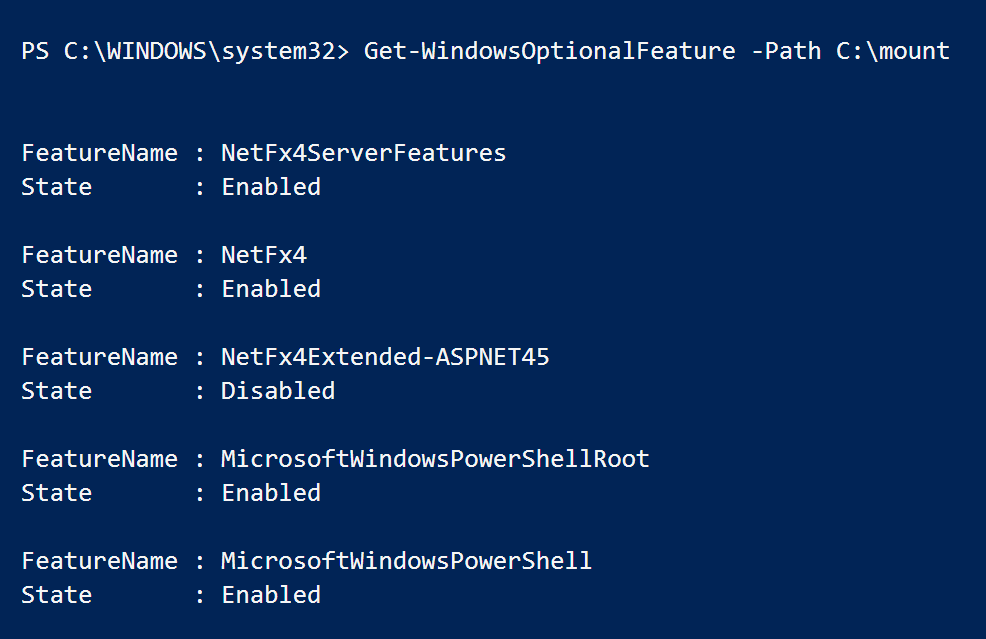Click Enabled state under NetFx4ServerFeatures
The height and width of the screenshot is (639, 986).
[x=271, y=187]
